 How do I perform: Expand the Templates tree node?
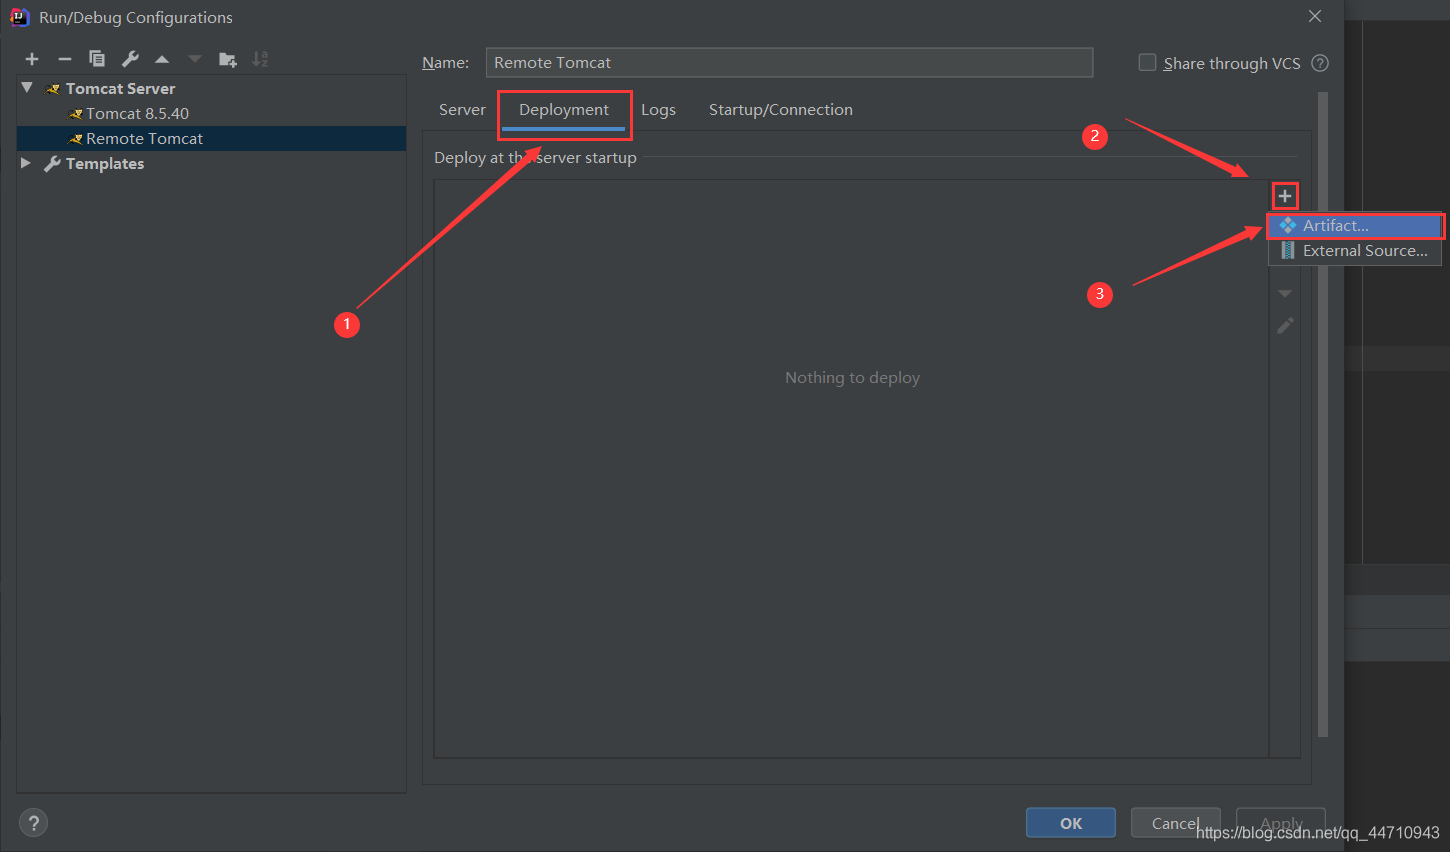[26, 163]
